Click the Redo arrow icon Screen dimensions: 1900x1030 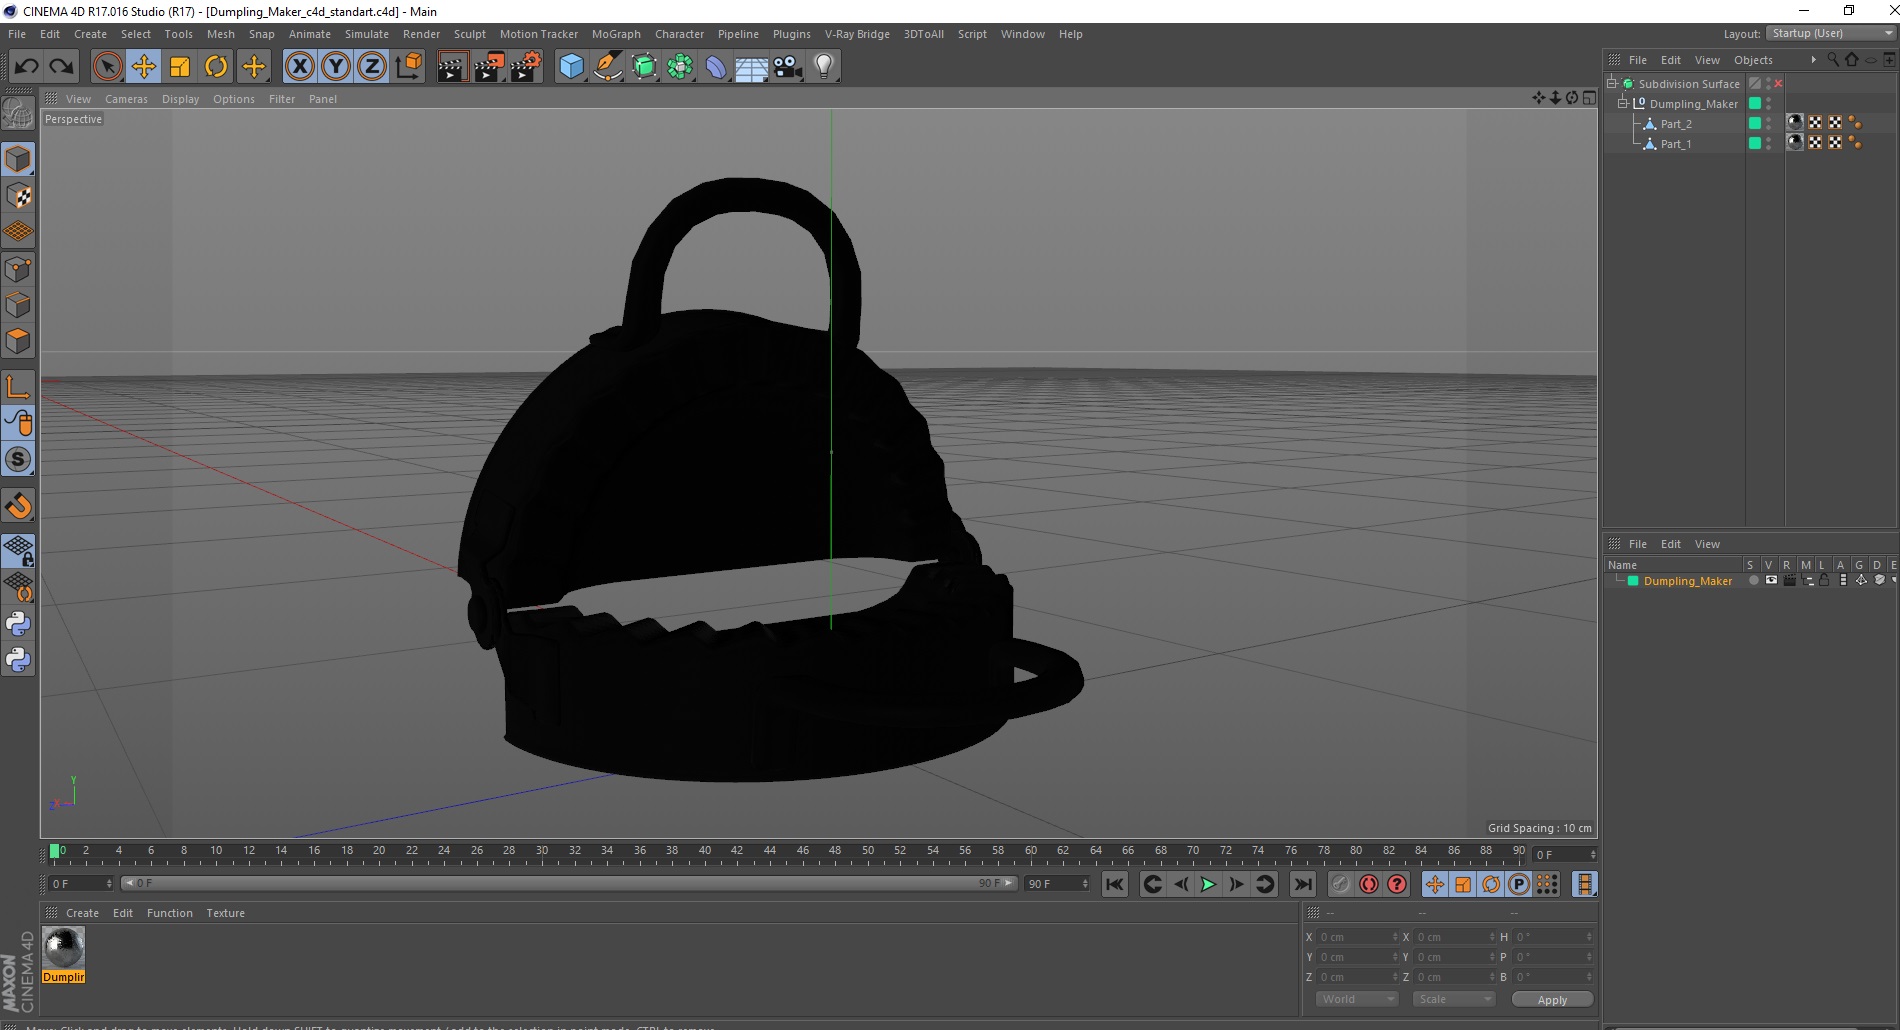coord(62,67)
